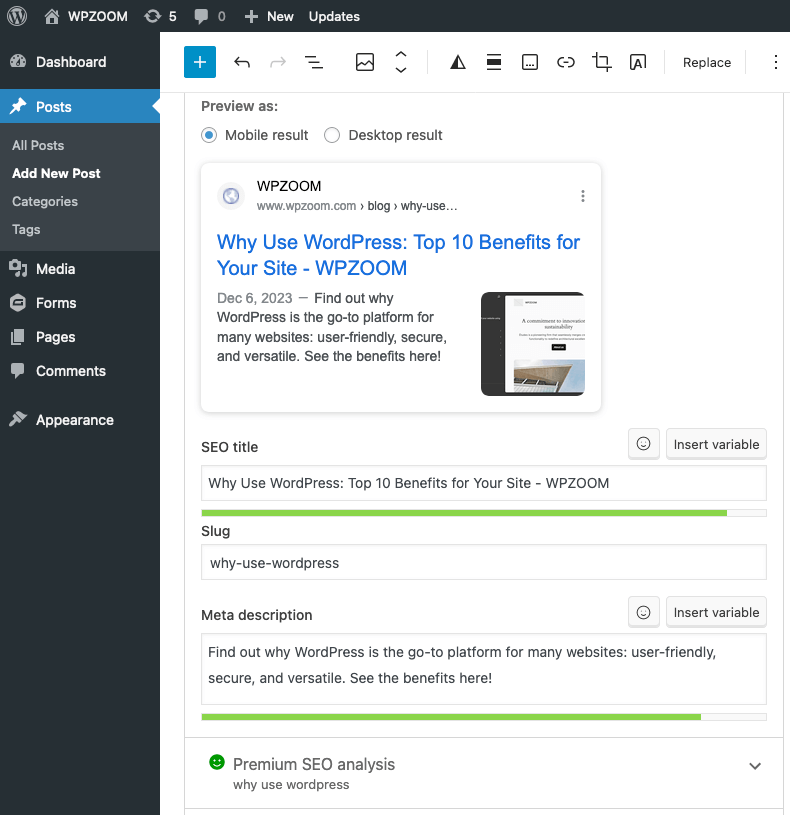Click the image block type icon
Screen dimensions: 790x815
tap(365, 62)
